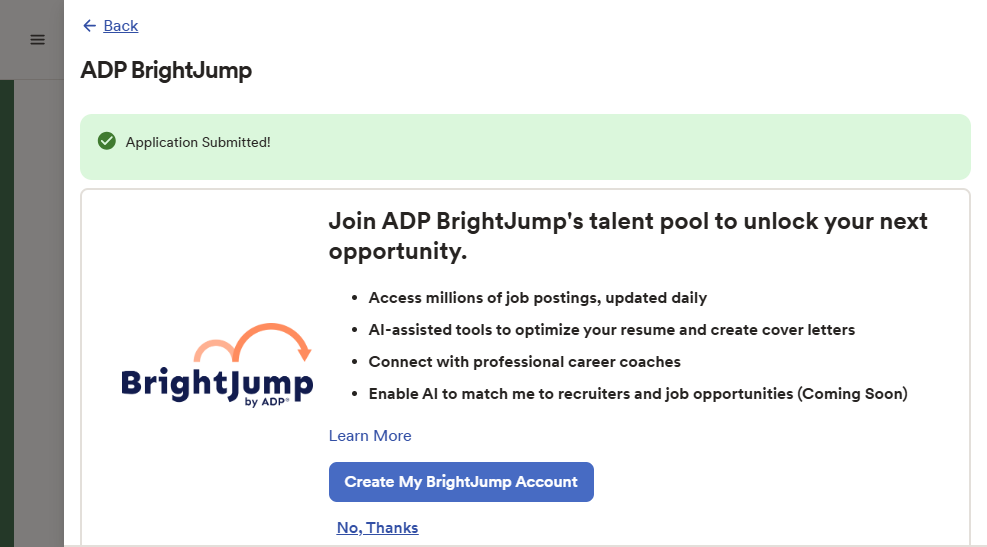This screenshot has width=987, height=547.
Task: Click the talent pool heading text
Action: coord(628,236)
